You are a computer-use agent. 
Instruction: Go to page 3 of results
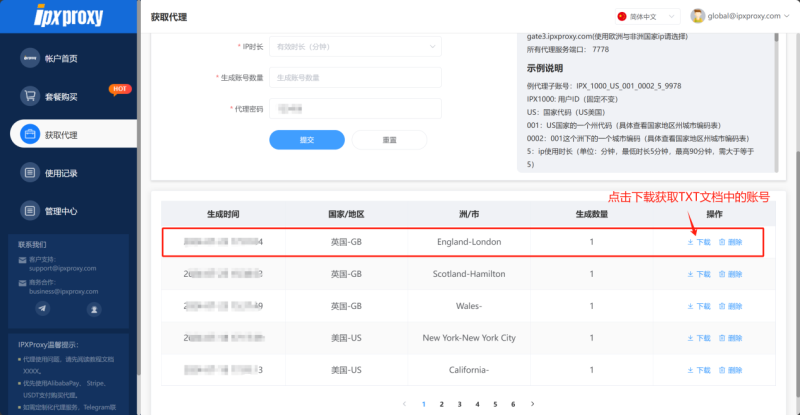pos(459,404)
